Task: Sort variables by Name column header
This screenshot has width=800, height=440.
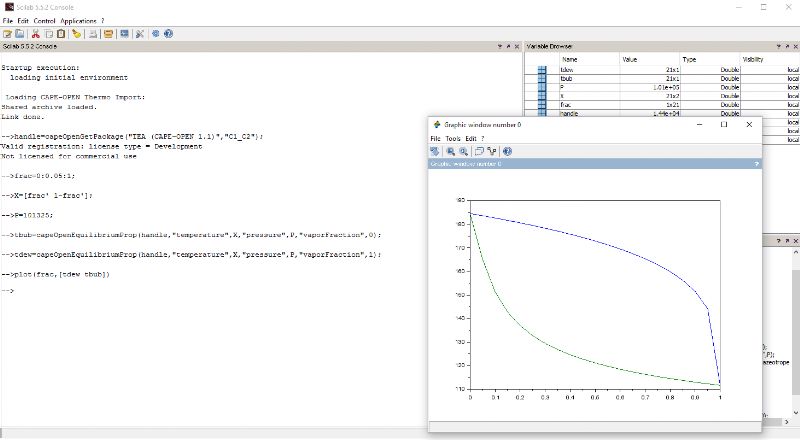Action: 589,59
